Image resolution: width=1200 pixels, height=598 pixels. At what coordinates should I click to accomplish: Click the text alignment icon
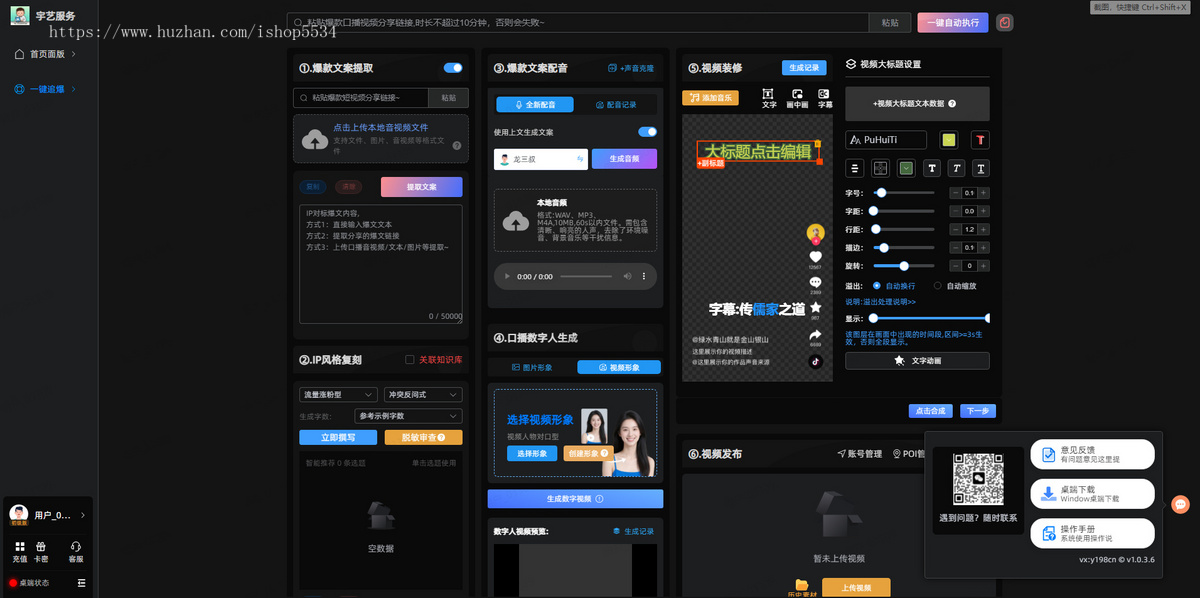tap(855, 168)
